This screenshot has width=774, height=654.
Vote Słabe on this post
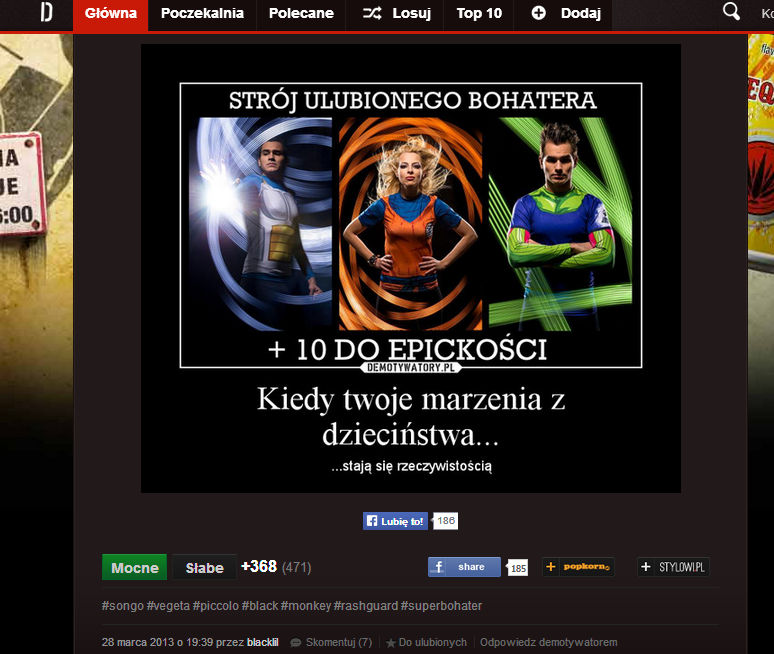coord(204,567)
